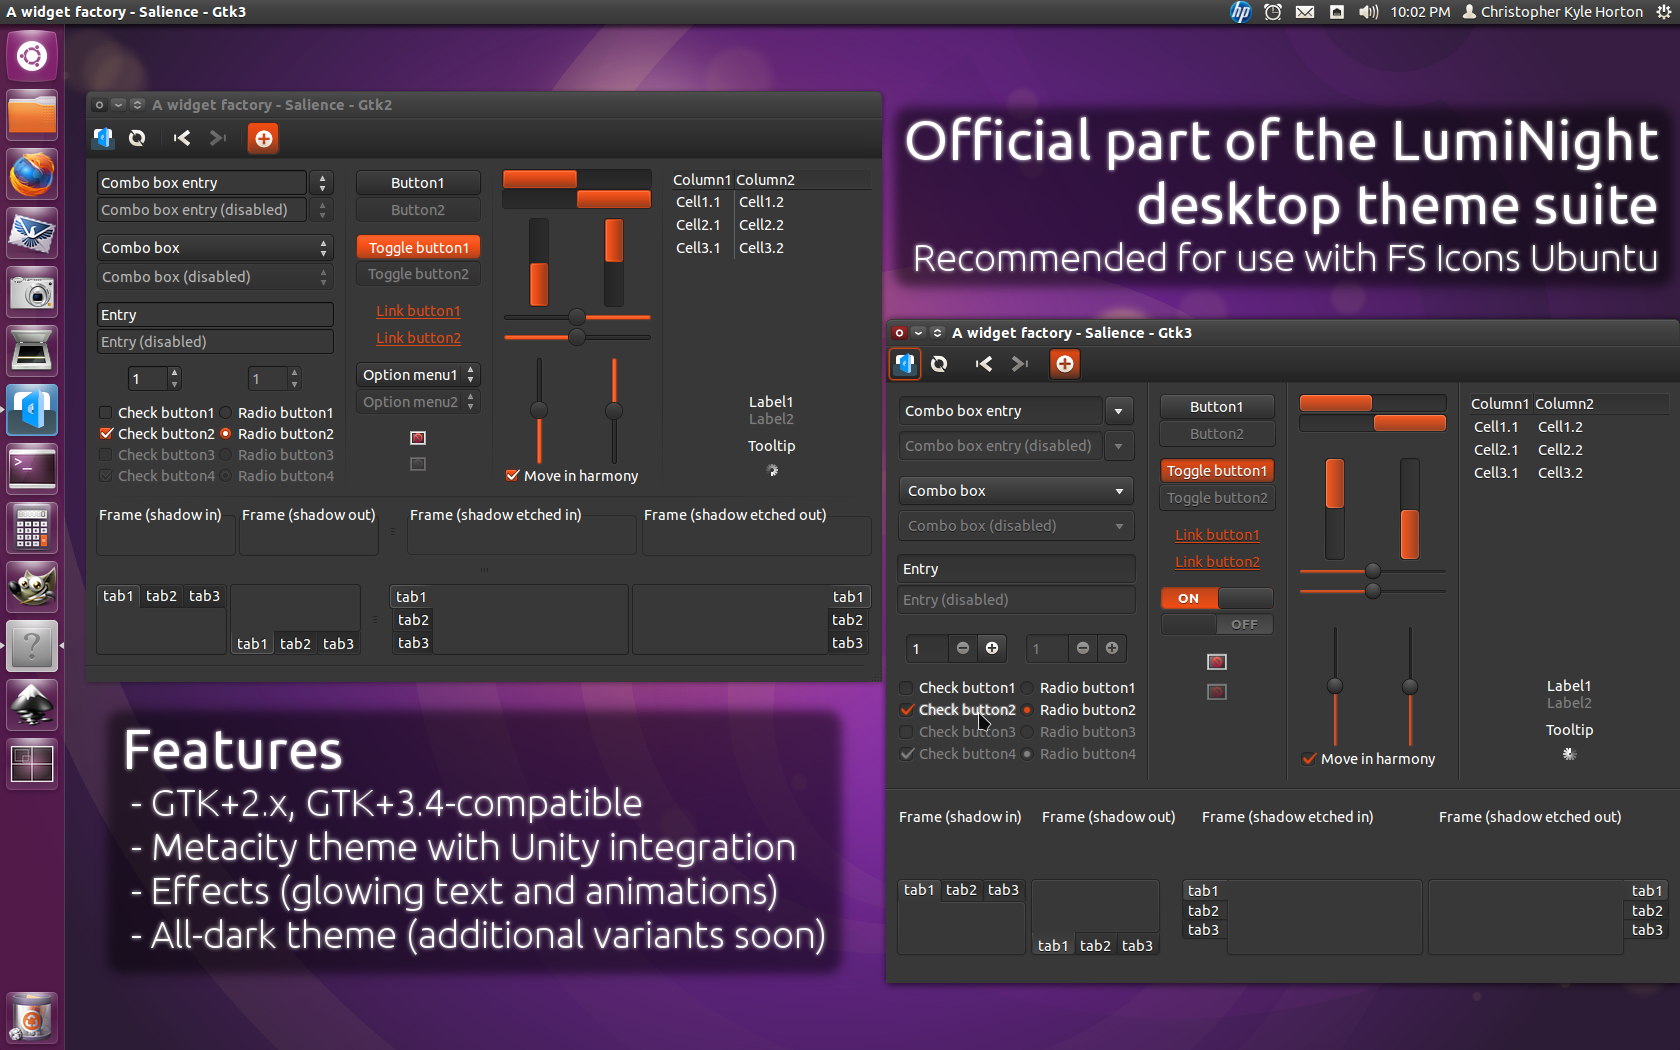
Task: Follow Link button1 in Gtk2 window
Action: 418,311
